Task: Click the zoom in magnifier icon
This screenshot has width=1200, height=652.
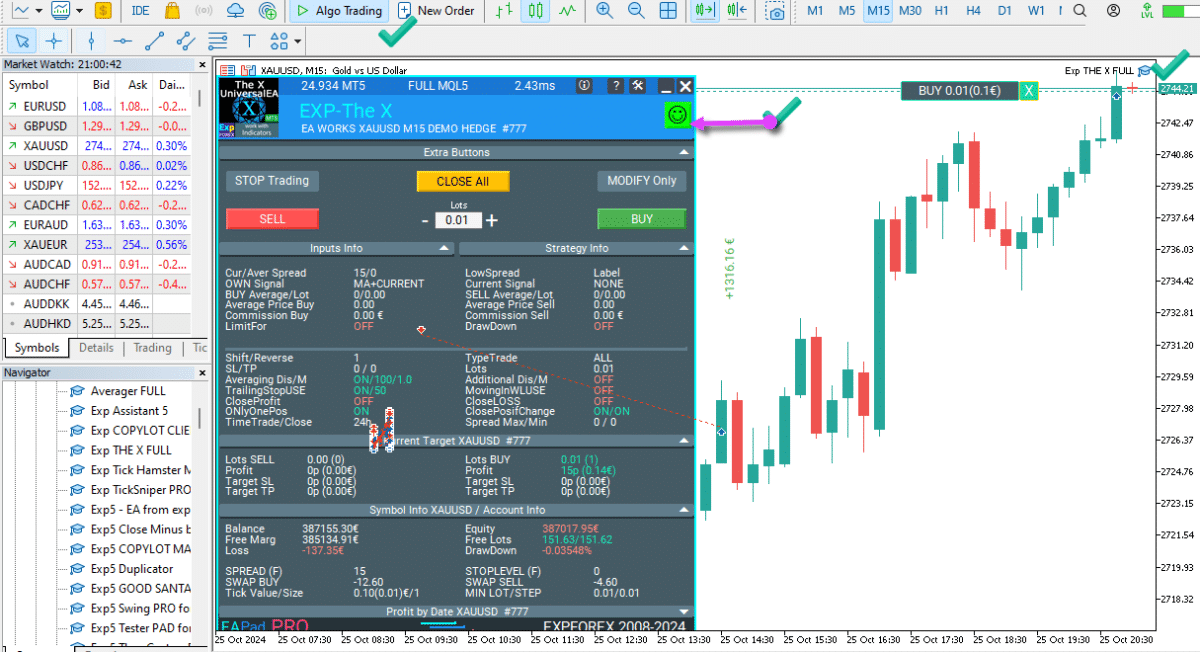Action: pyautogui.click(x=604, y=11)
